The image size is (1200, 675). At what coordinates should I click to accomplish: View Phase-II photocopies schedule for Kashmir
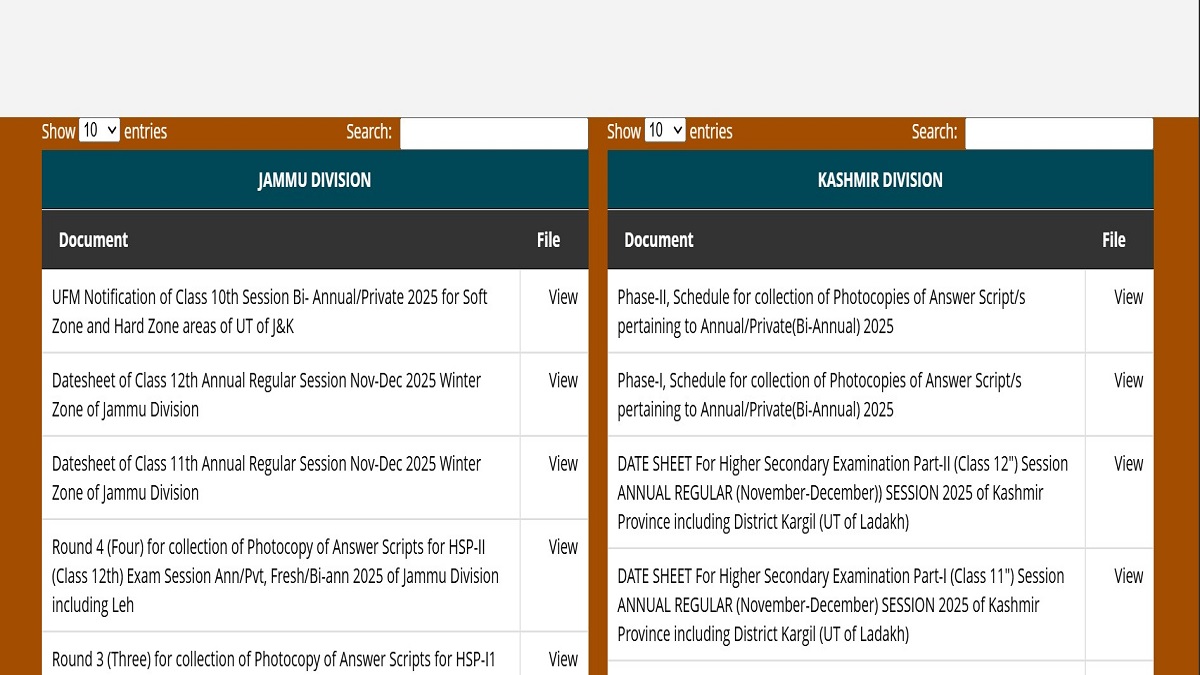tap(1128, 297)
